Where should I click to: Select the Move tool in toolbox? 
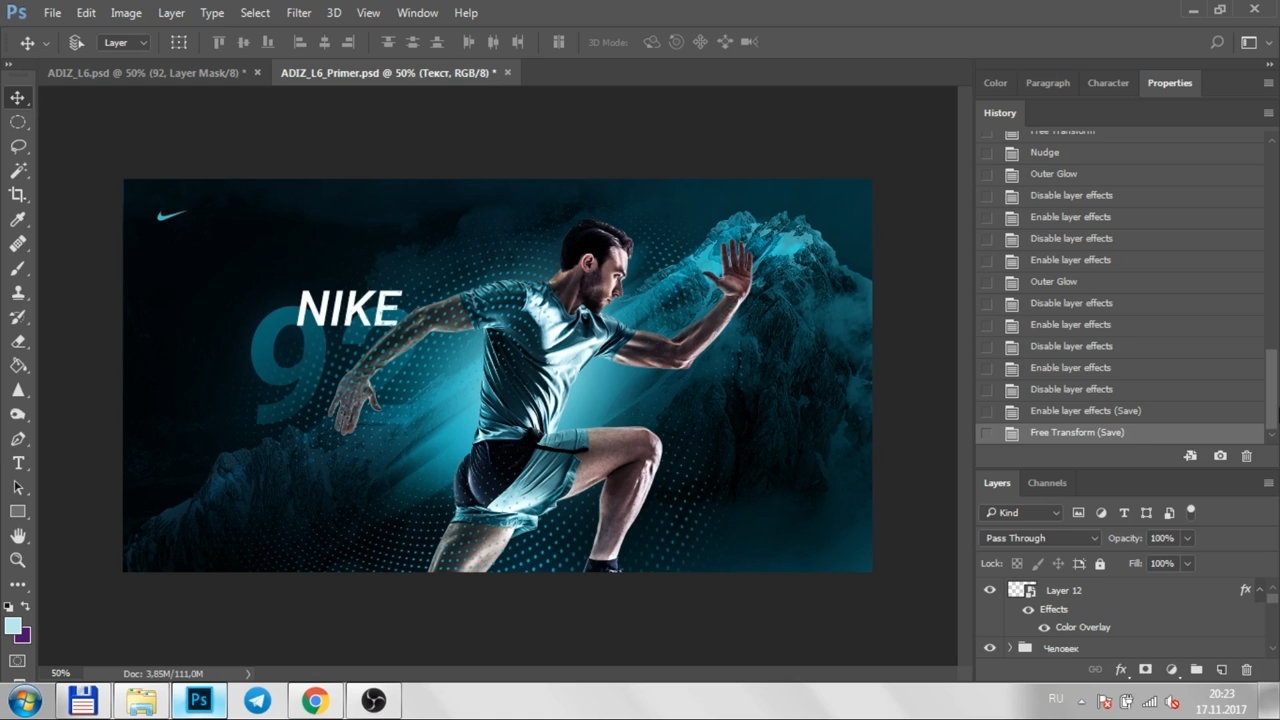tap(18, 97)
